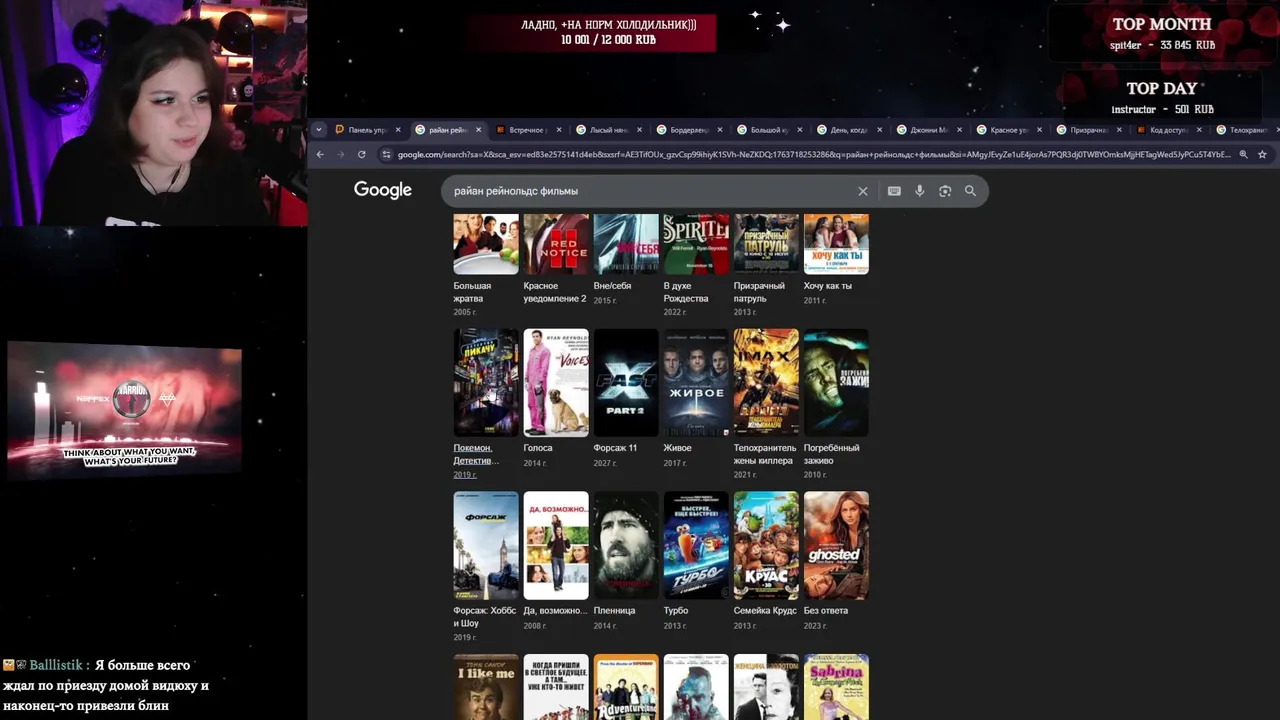Clear the search query with the X
This screenshot has height=720, width=1280.
click(863, 191)
